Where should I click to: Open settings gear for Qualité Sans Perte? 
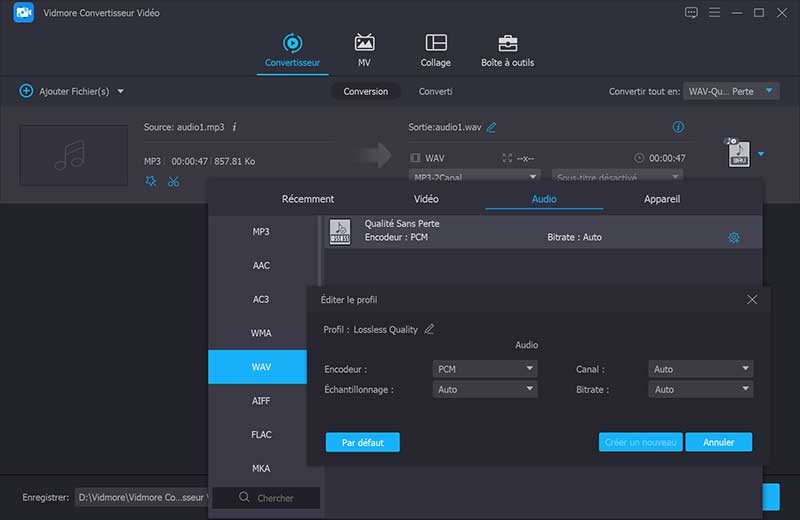click(734, 237)
